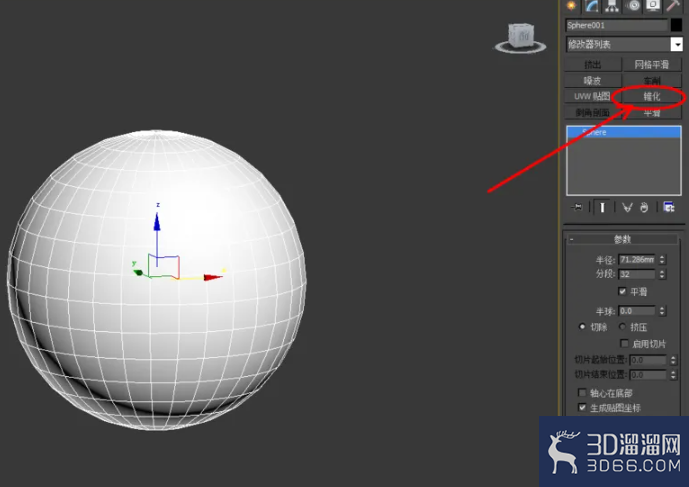The height and width of the screenshot is (487, 689).
Task: Open the Create command panel tab
Action: click(x=571, y=5)
